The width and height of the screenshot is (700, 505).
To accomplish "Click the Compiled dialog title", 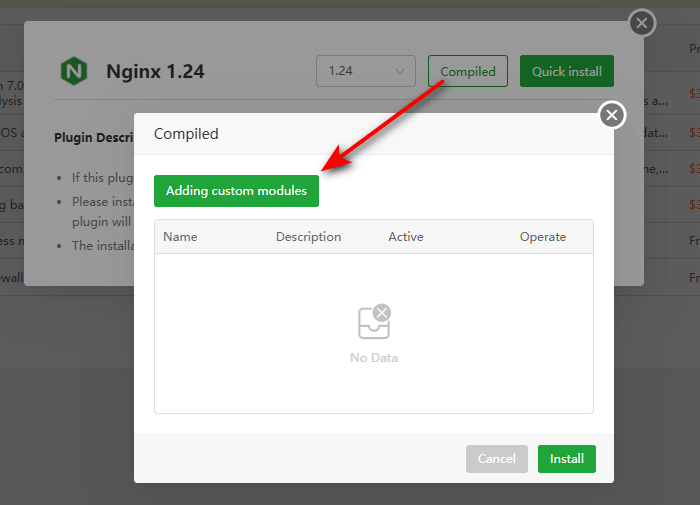I will pos(186,134).
